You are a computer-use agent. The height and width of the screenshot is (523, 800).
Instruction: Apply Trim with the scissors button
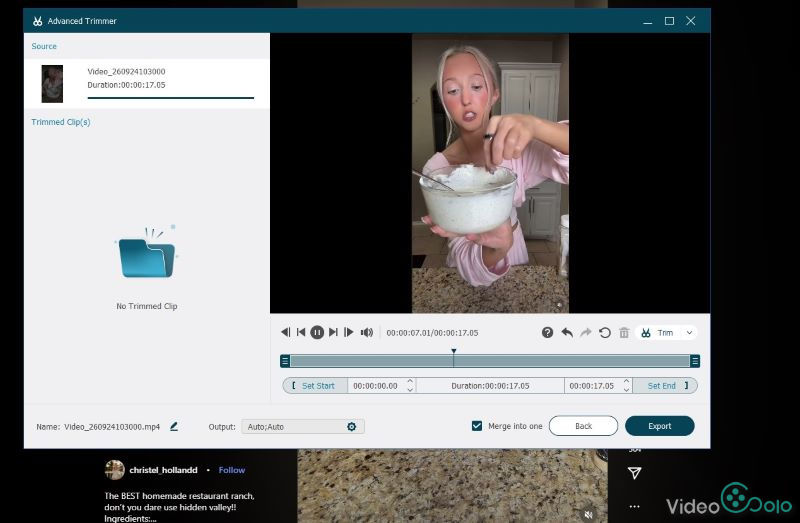click(658, 333)
